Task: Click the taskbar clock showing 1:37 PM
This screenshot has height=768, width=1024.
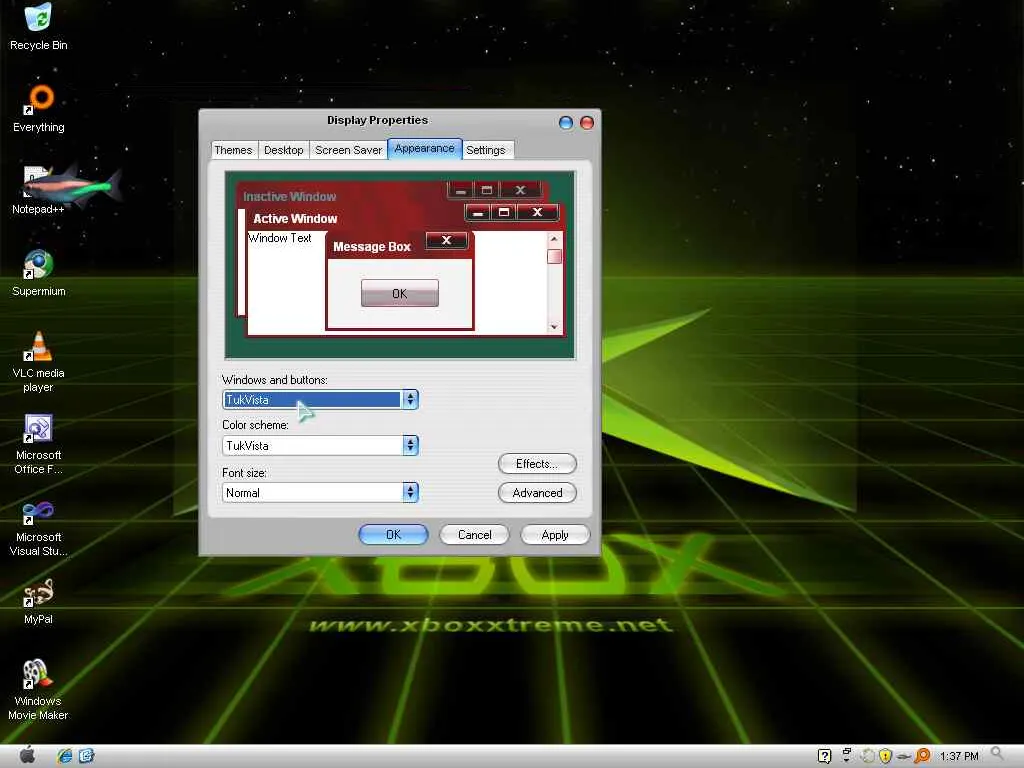Action: coord(959,756)
